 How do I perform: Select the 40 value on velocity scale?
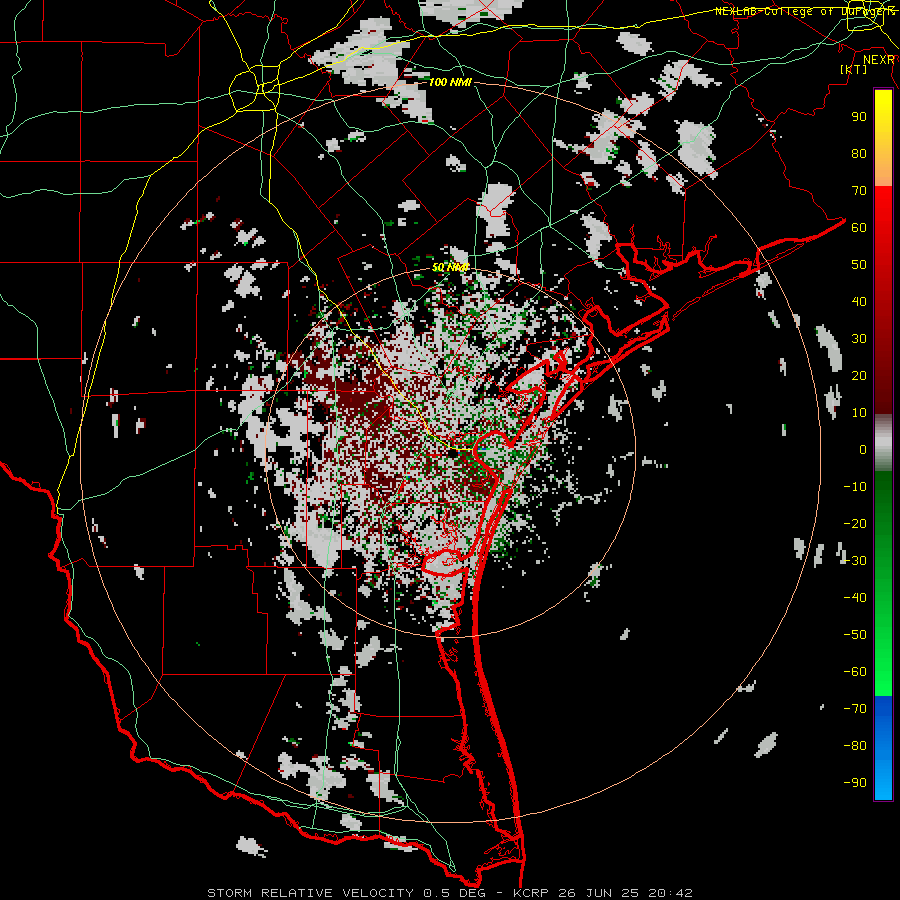(859, 301)
